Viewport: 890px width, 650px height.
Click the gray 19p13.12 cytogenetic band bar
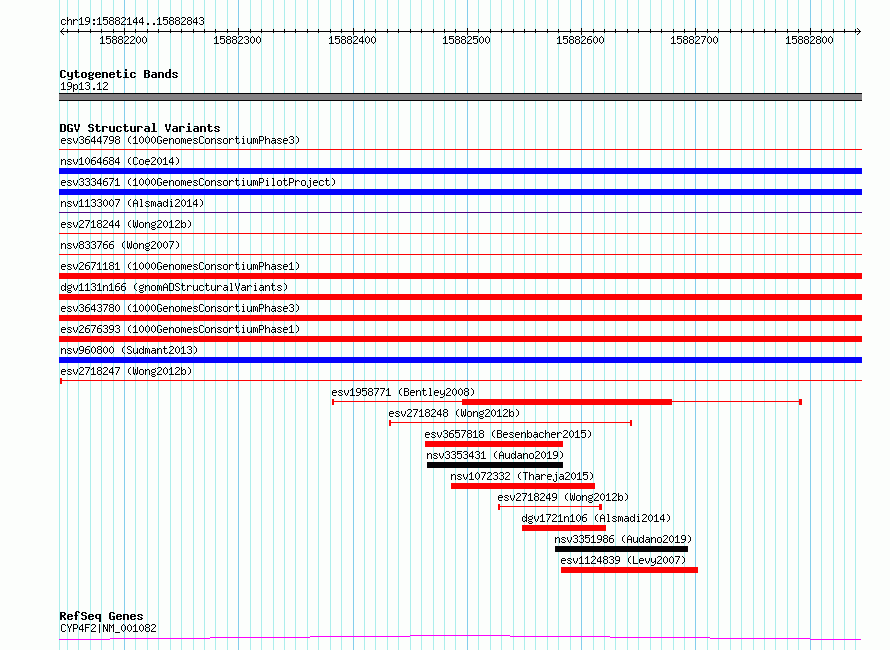tap(460, 97)
